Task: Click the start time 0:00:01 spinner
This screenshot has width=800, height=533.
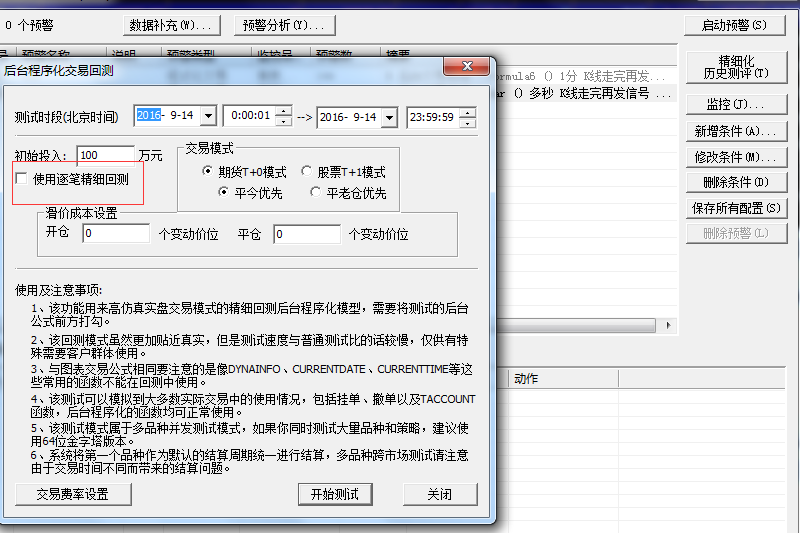Action: (284, 116)
